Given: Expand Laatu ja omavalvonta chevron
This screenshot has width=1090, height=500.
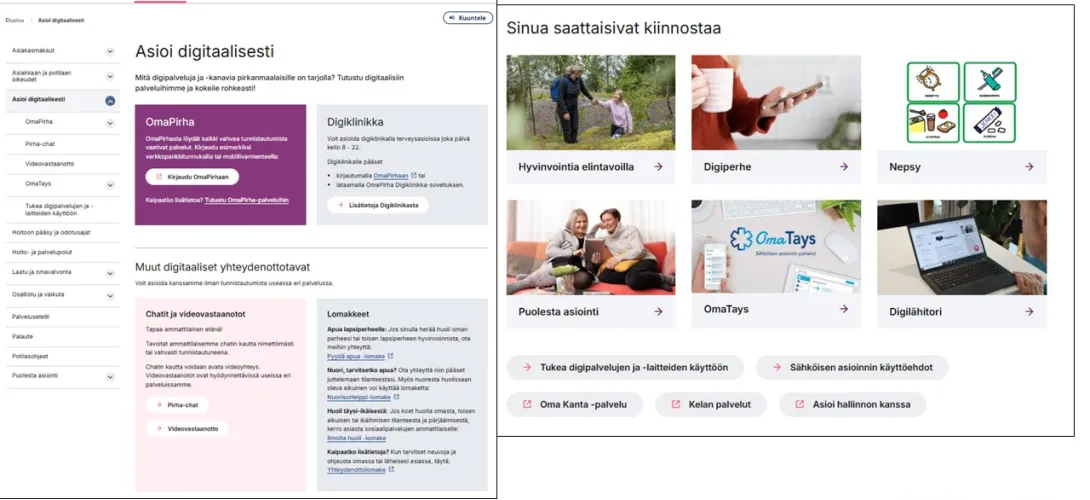Looking at the screenshot, I should pyautogui.click(x=110, y=274).
